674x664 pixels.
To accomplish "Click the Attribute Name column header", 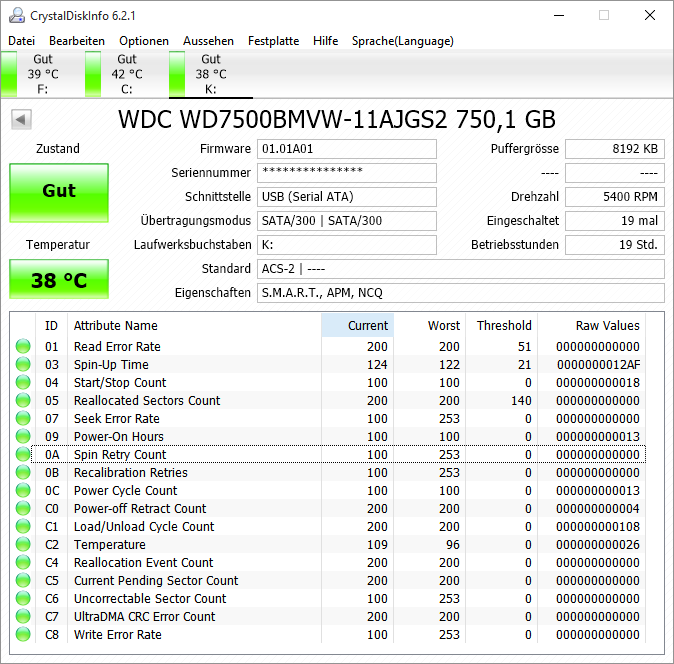I will point(194,325).
